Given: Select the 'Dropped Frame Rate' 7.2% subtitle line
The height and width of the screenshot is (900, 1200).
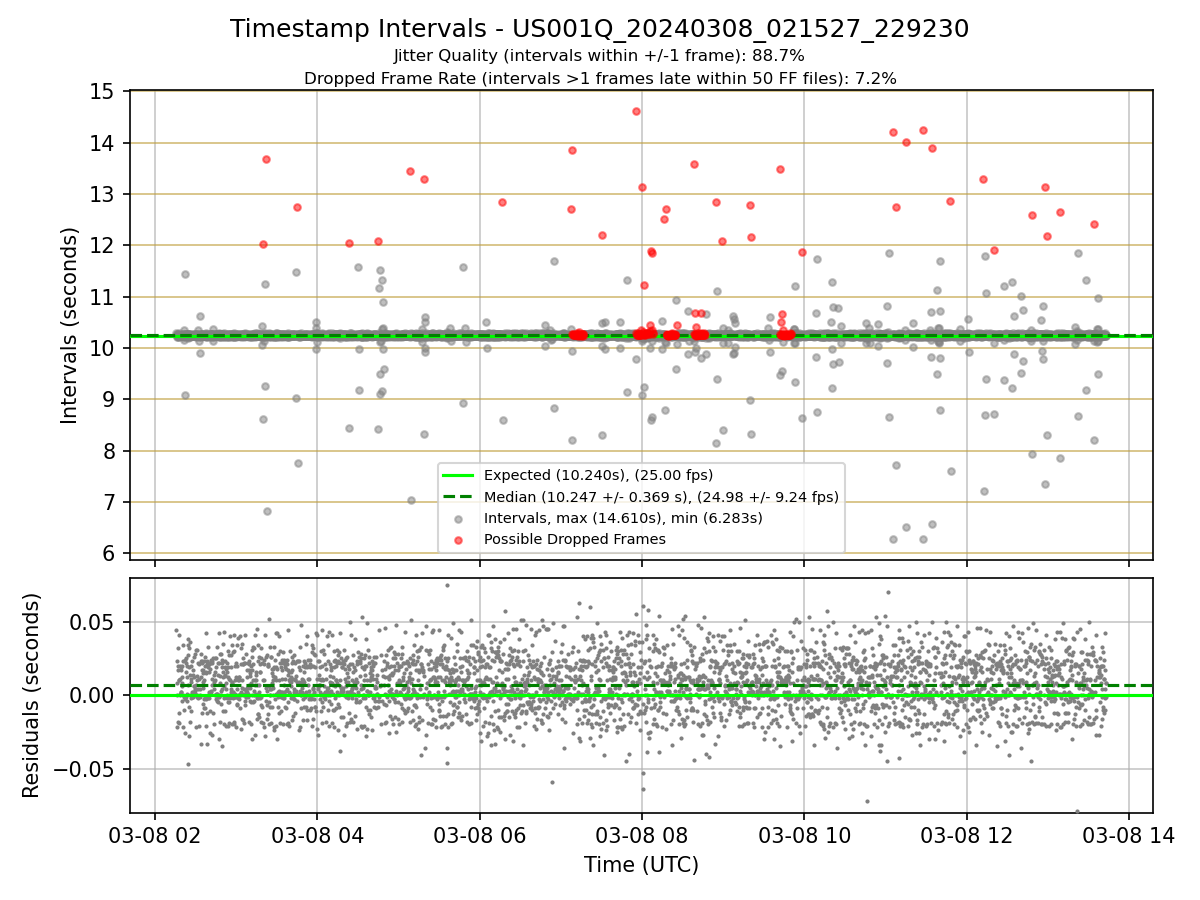Looking at the screenshot, I should tap(599, 78).
